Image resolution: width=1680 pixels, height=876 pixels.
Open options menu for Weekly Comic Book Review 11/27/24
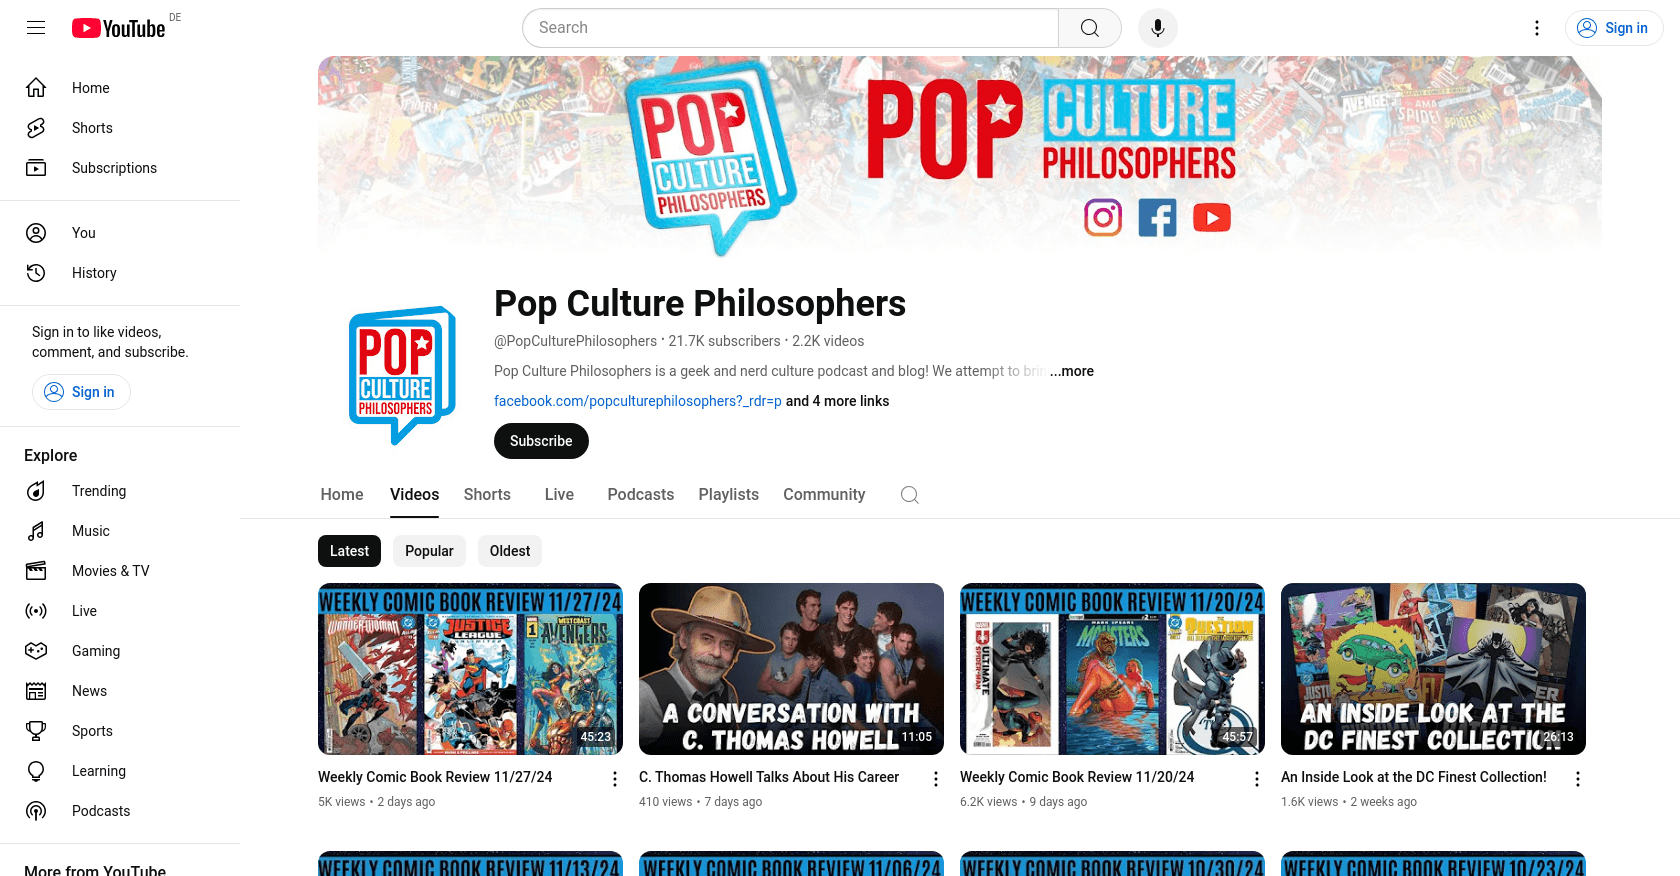pos(615,779)
